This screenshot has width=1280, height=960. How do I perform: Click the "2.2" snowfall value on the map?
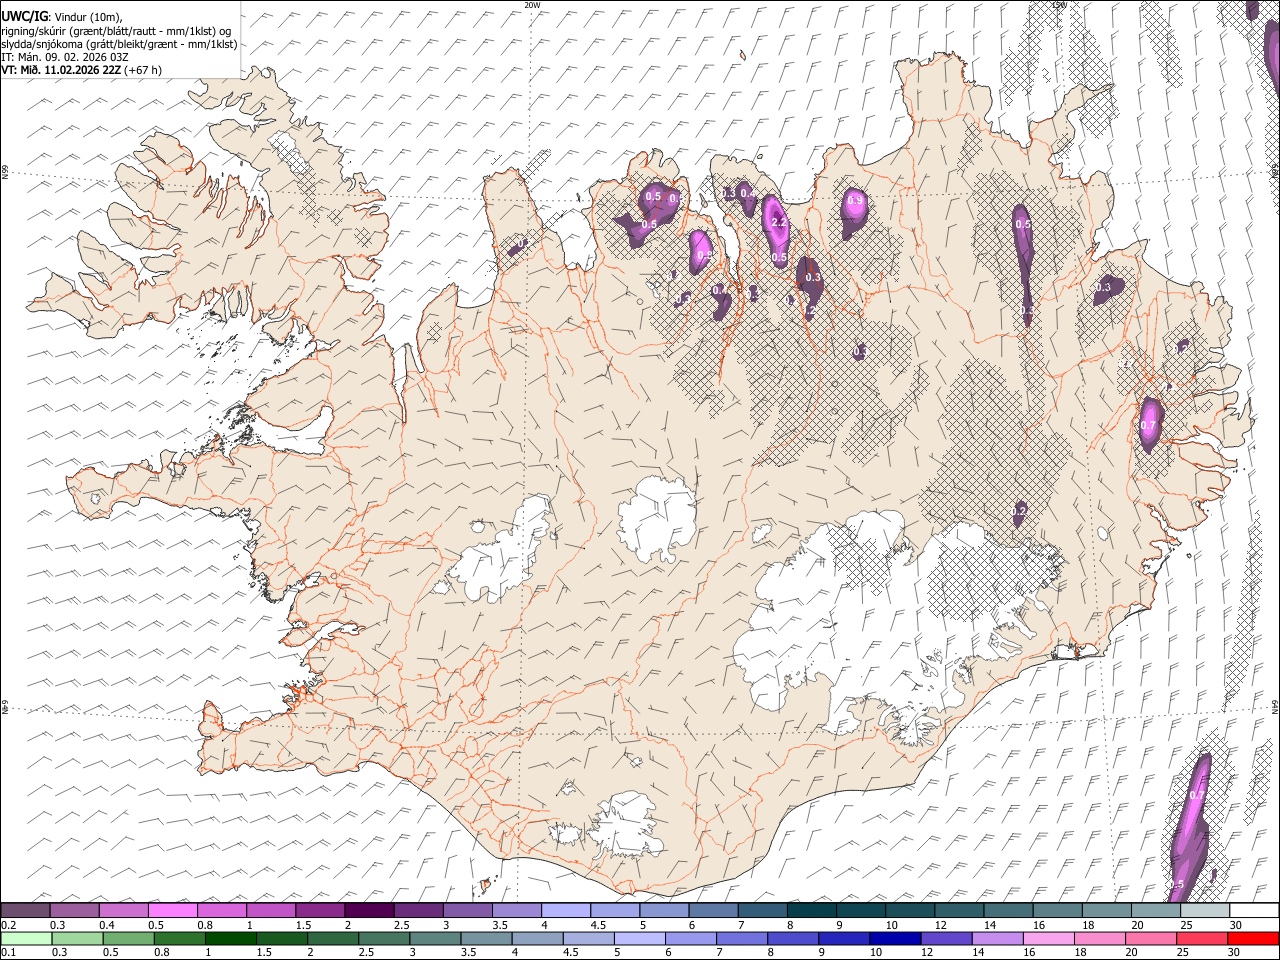[780, 222]
